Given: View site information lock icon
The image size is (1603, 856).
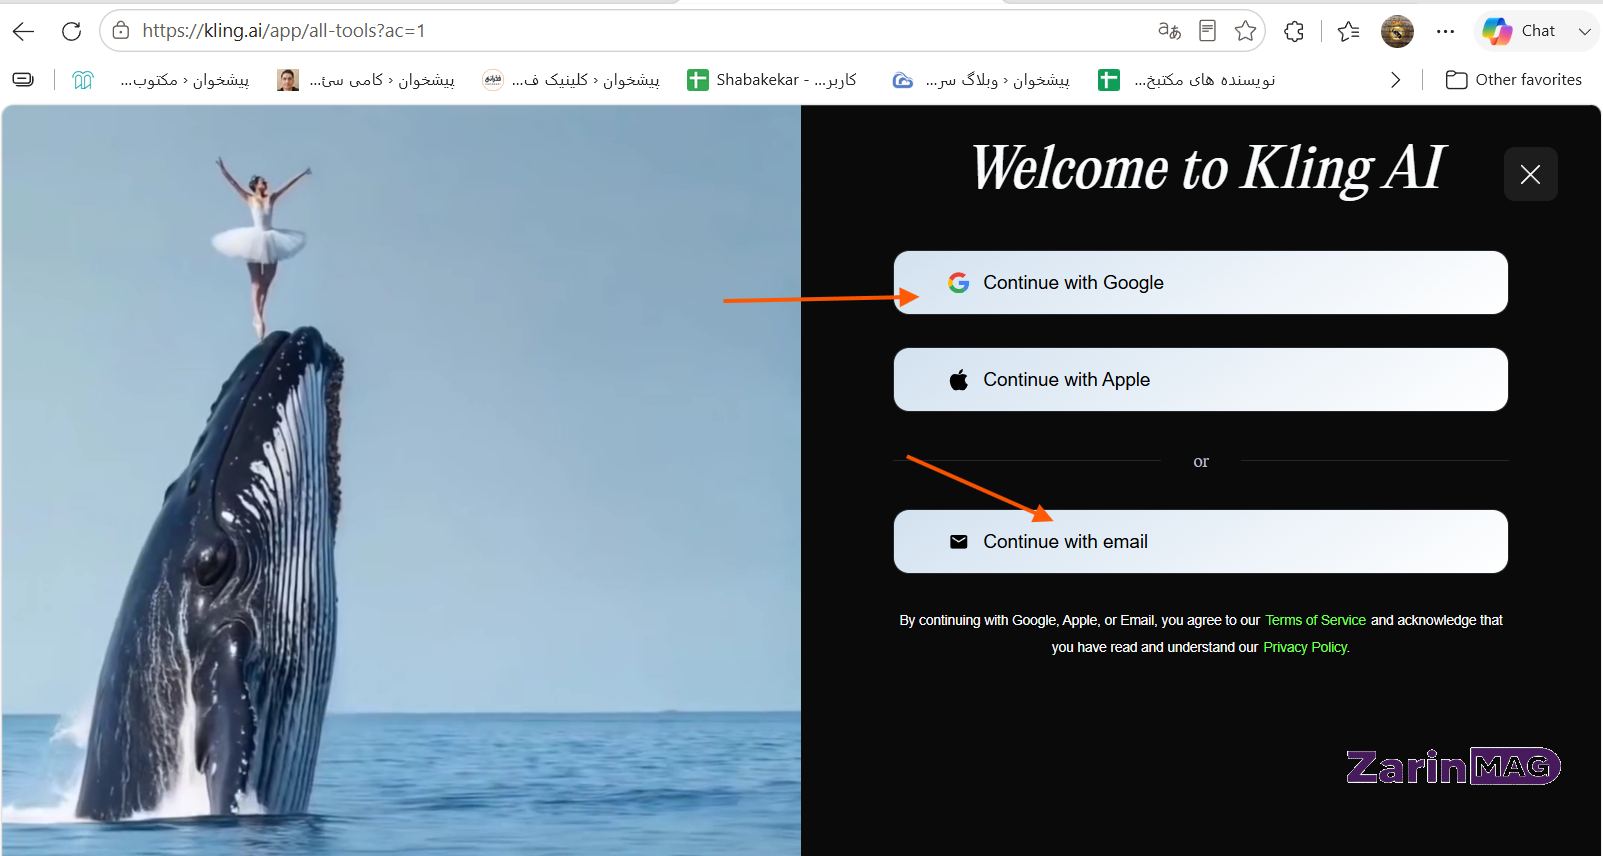Looking at the screenshot, I should click(x=121, y=31).
